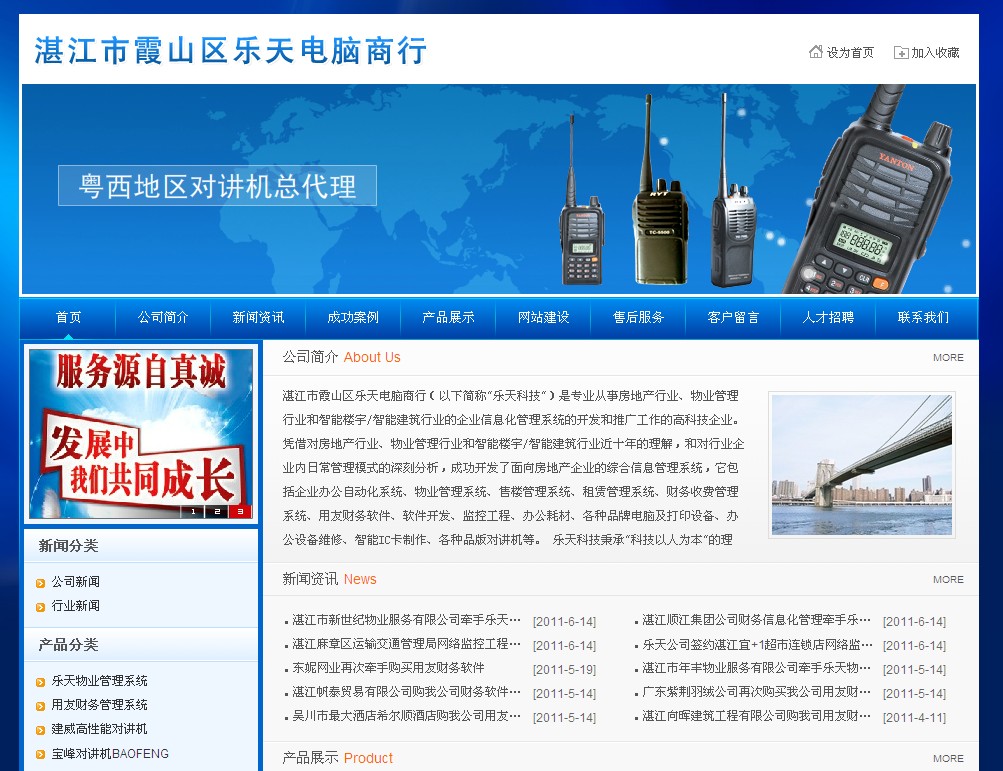Open news link 东妮网业再次牵手购买用友财务软件
Screen dimensions: 1003x771
(388, 669)
